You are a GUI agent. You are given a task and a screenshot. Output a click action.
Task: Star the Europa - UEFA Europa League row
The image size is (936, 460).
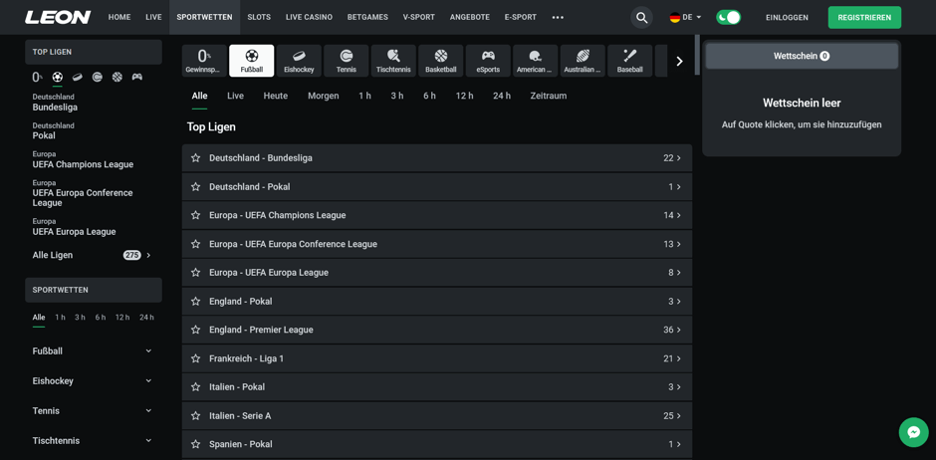195,273
